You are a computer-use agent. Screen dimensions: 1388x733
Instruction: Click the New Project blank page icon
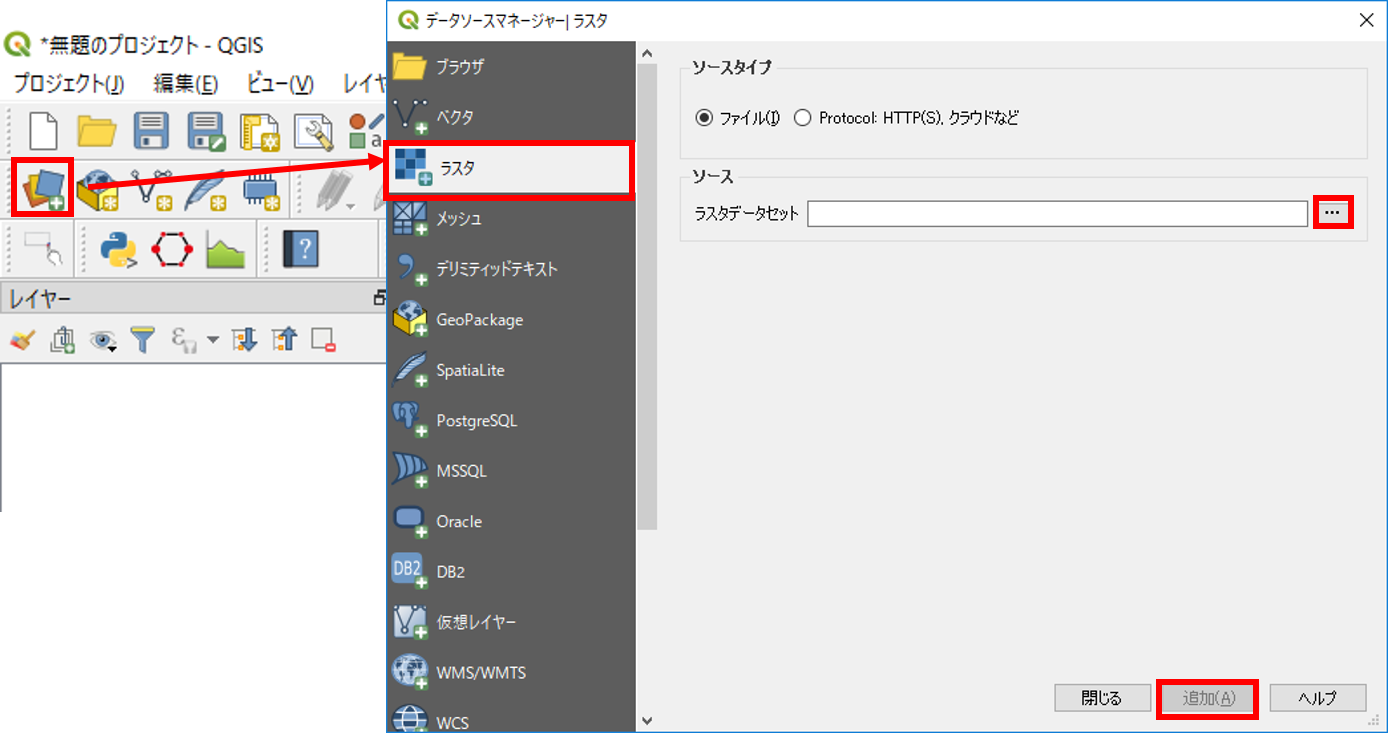coord(42,131)
